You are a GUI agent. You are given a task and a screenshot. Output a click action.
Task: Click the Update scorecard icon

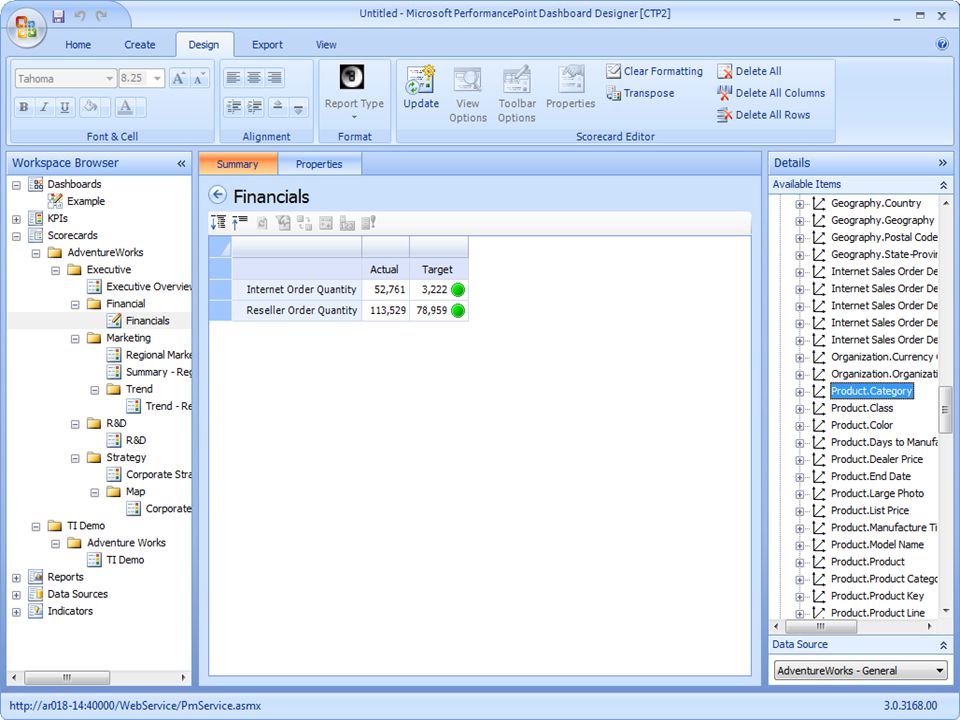coord(421,87)
